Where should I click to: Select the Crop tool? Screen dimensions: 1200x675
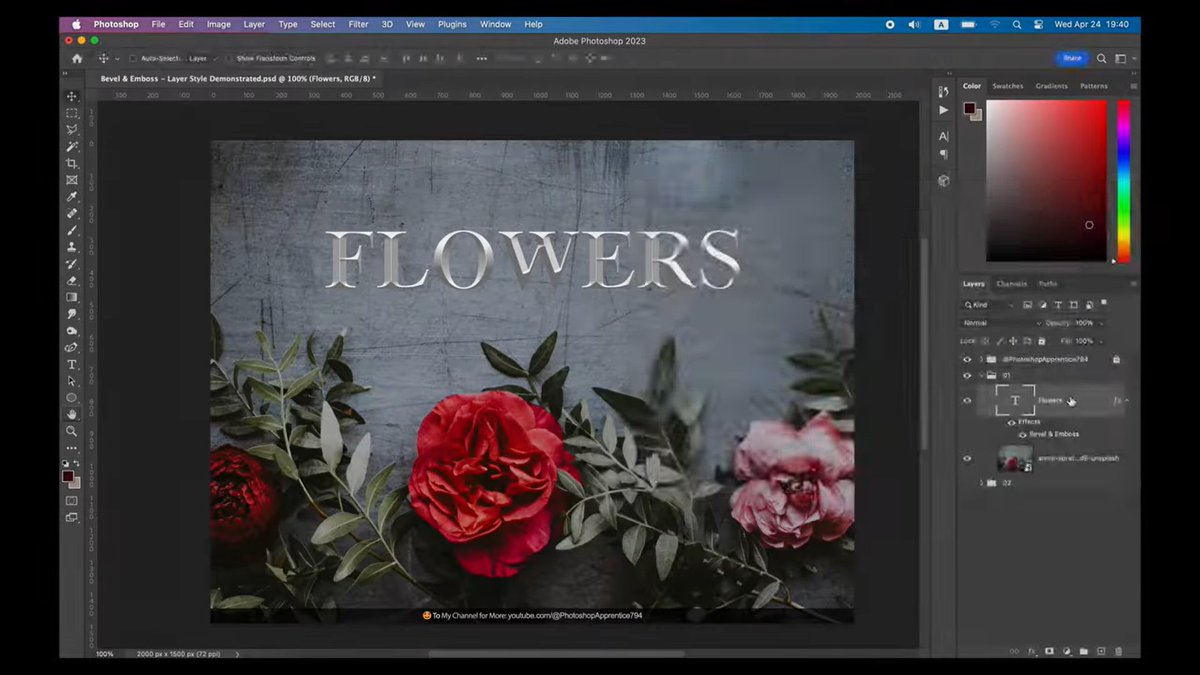click(x=72, y=163)
